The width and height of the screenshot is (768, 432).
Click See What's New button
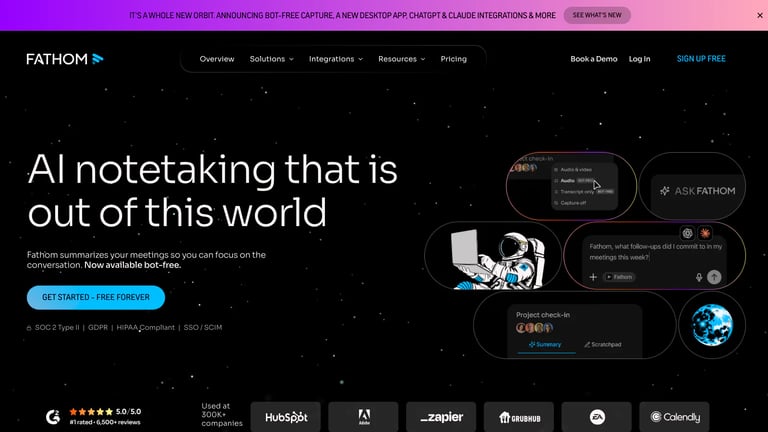coord(597,15)
